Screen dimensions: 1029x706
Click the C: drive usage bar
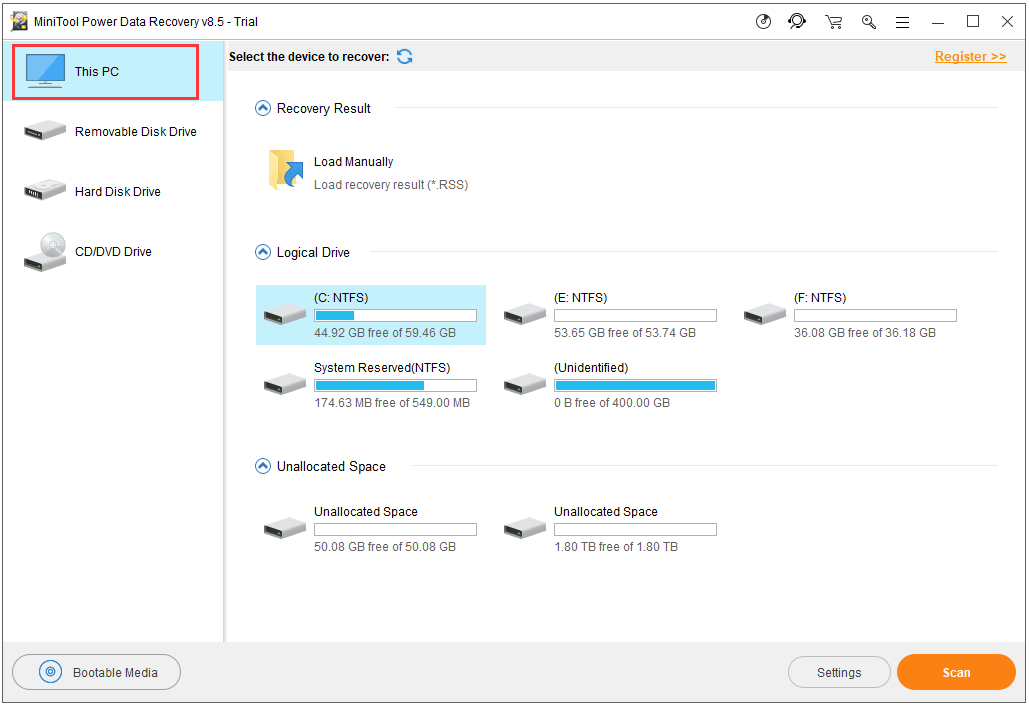tap(395, 316)
